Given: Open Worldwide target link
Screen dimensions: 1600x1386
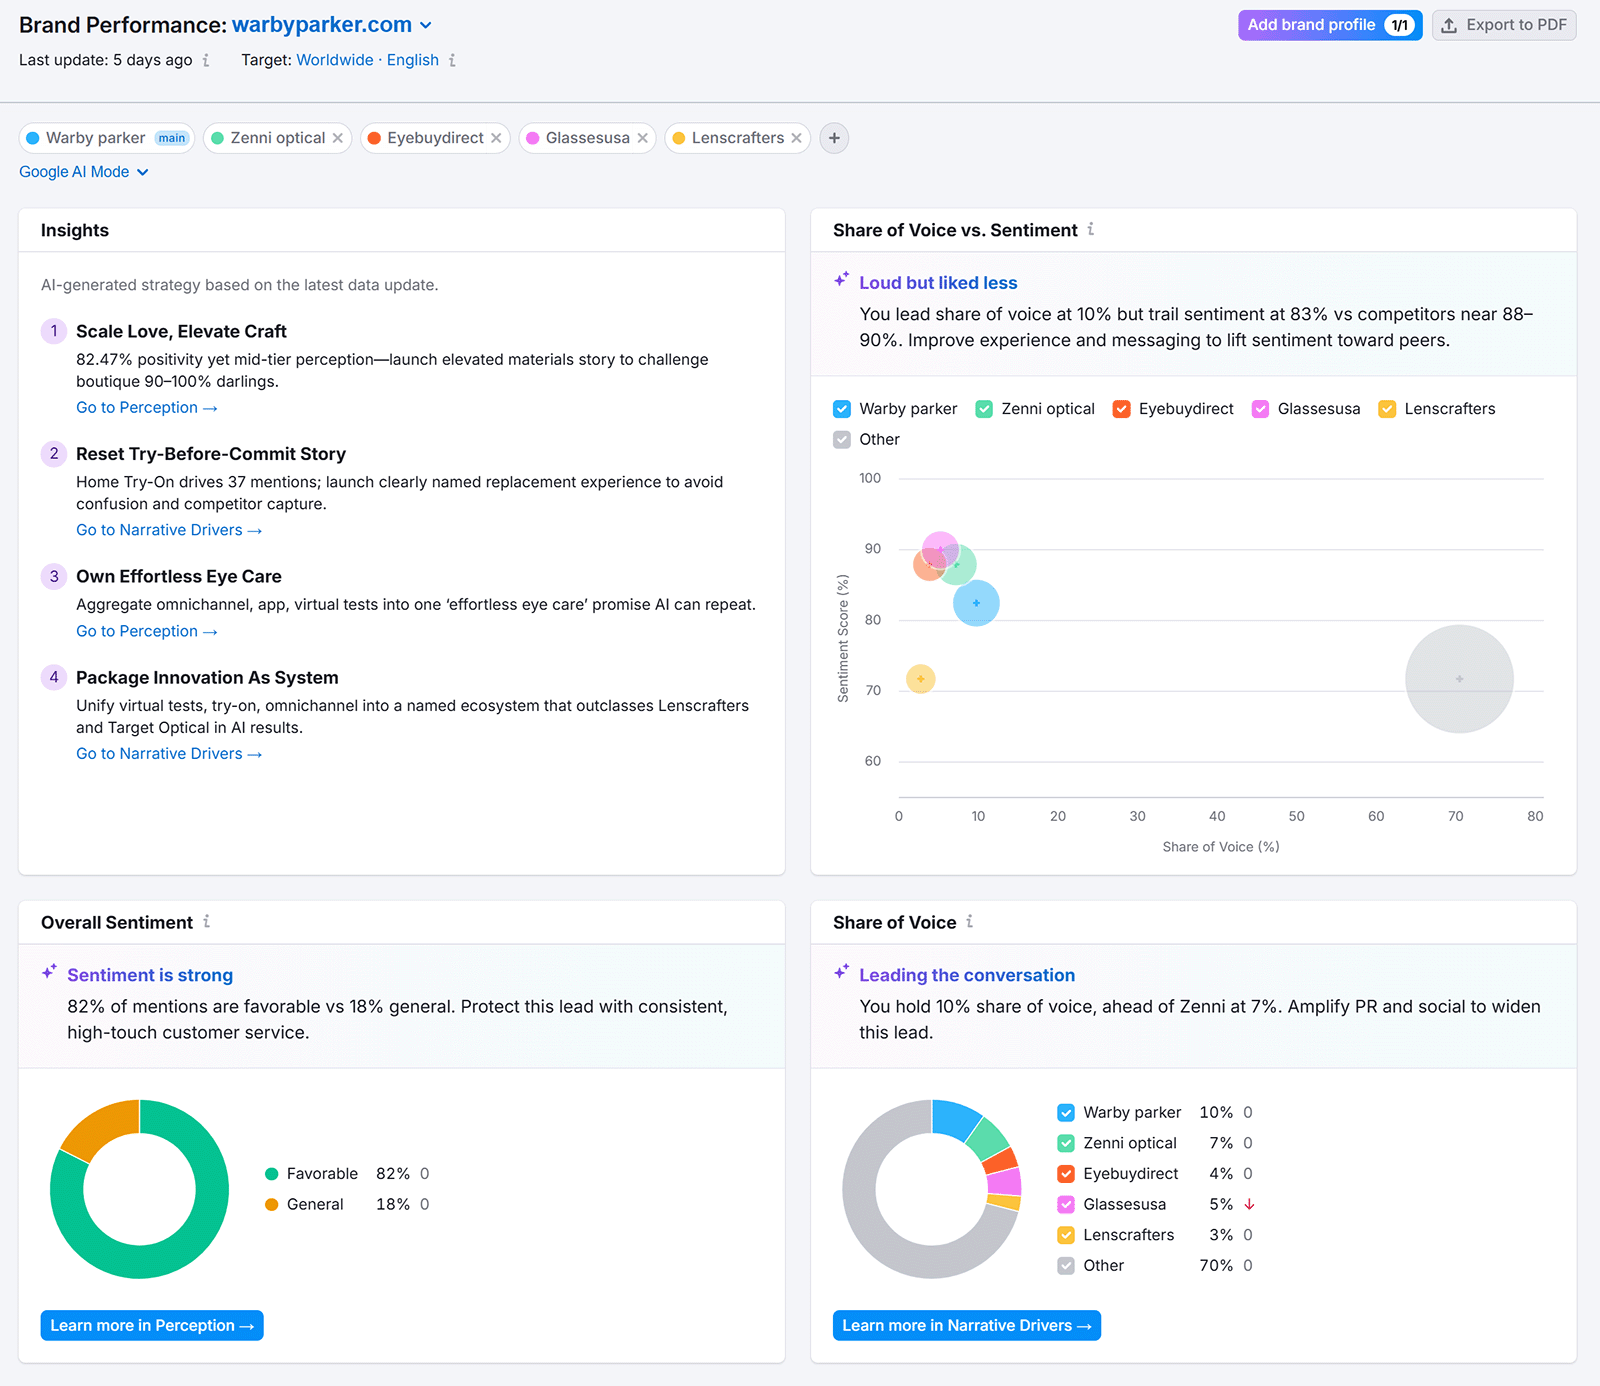Looking at the screenshot, I should coord(334,60).
